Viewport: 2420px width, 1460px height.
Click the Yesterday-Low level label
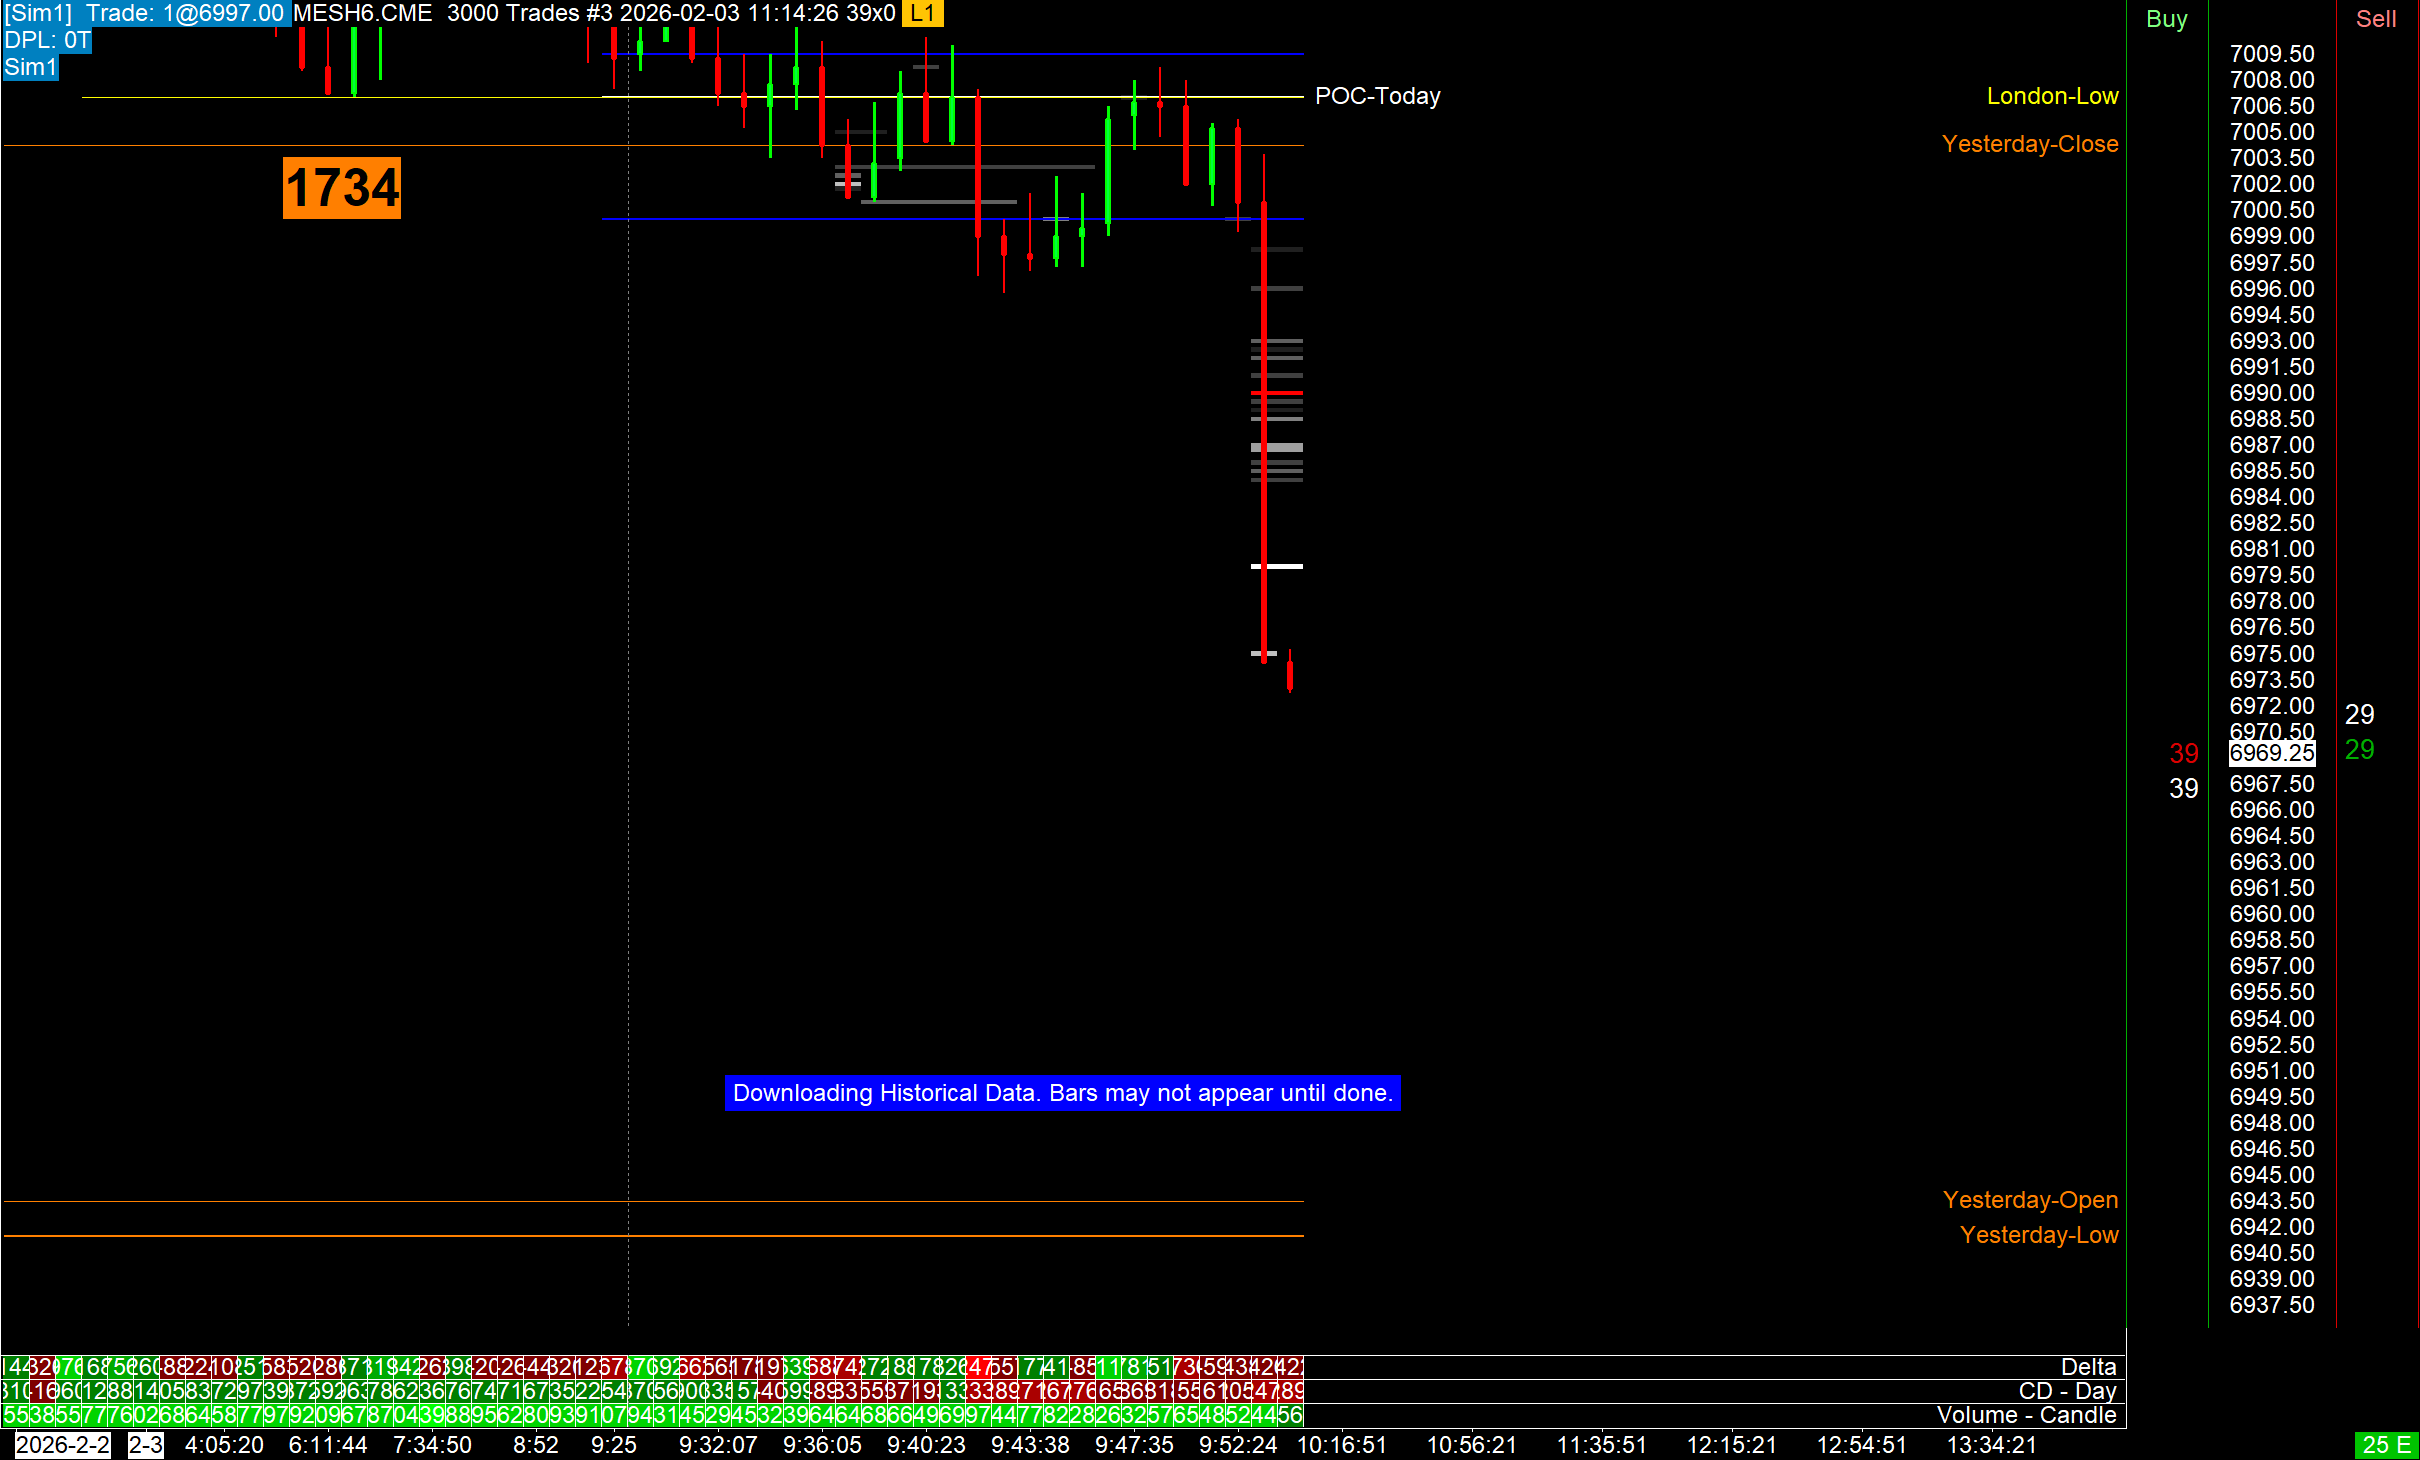2038,1235
